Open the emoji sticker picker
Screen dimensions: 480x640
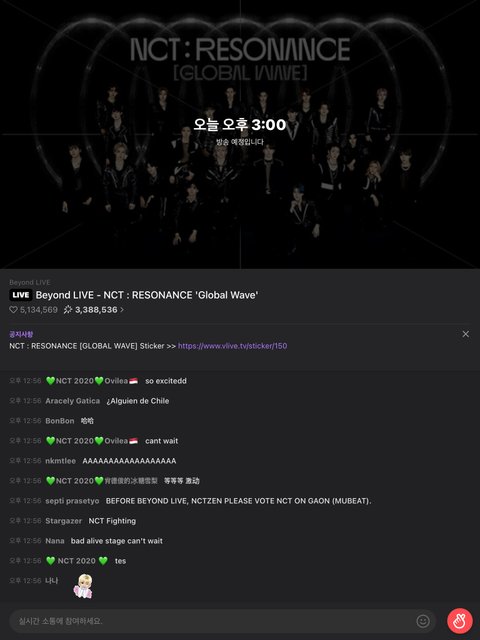pos(423,621)
